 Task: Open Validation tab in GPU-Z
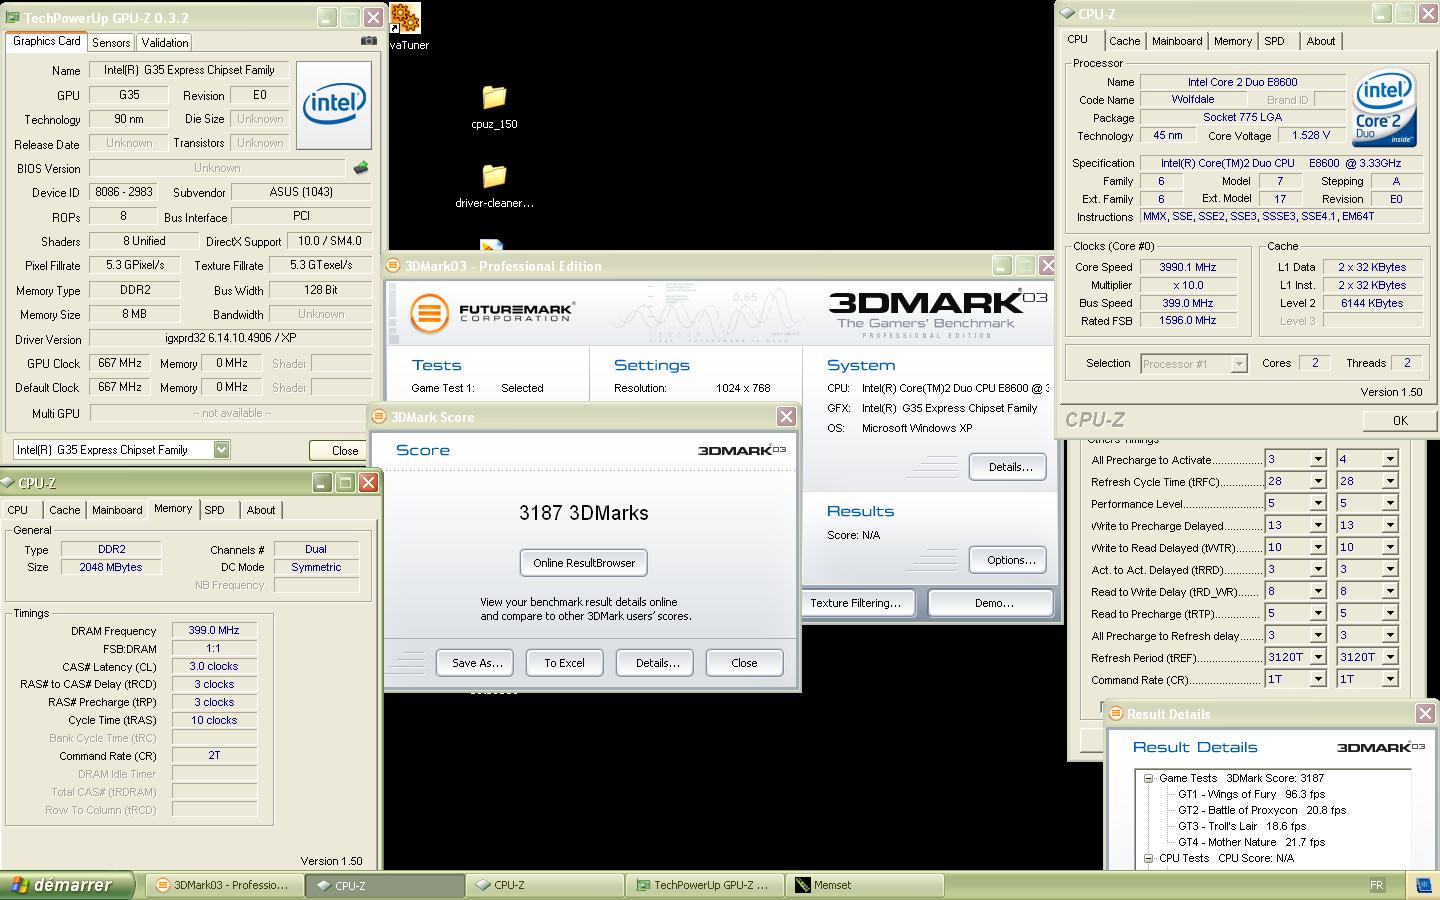point(165,43)
